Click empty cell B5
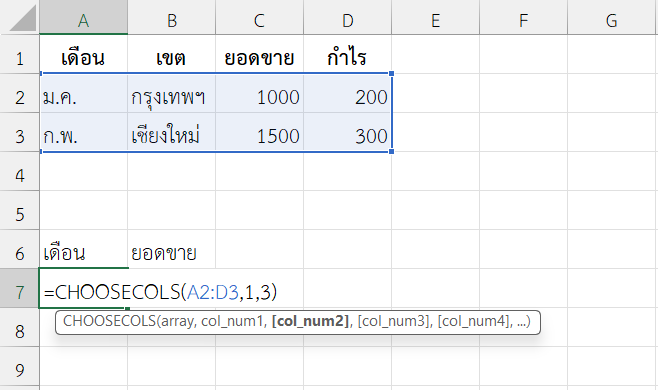Screen dimensions: 658x390 pyautogui.click(x=172, y=210)
